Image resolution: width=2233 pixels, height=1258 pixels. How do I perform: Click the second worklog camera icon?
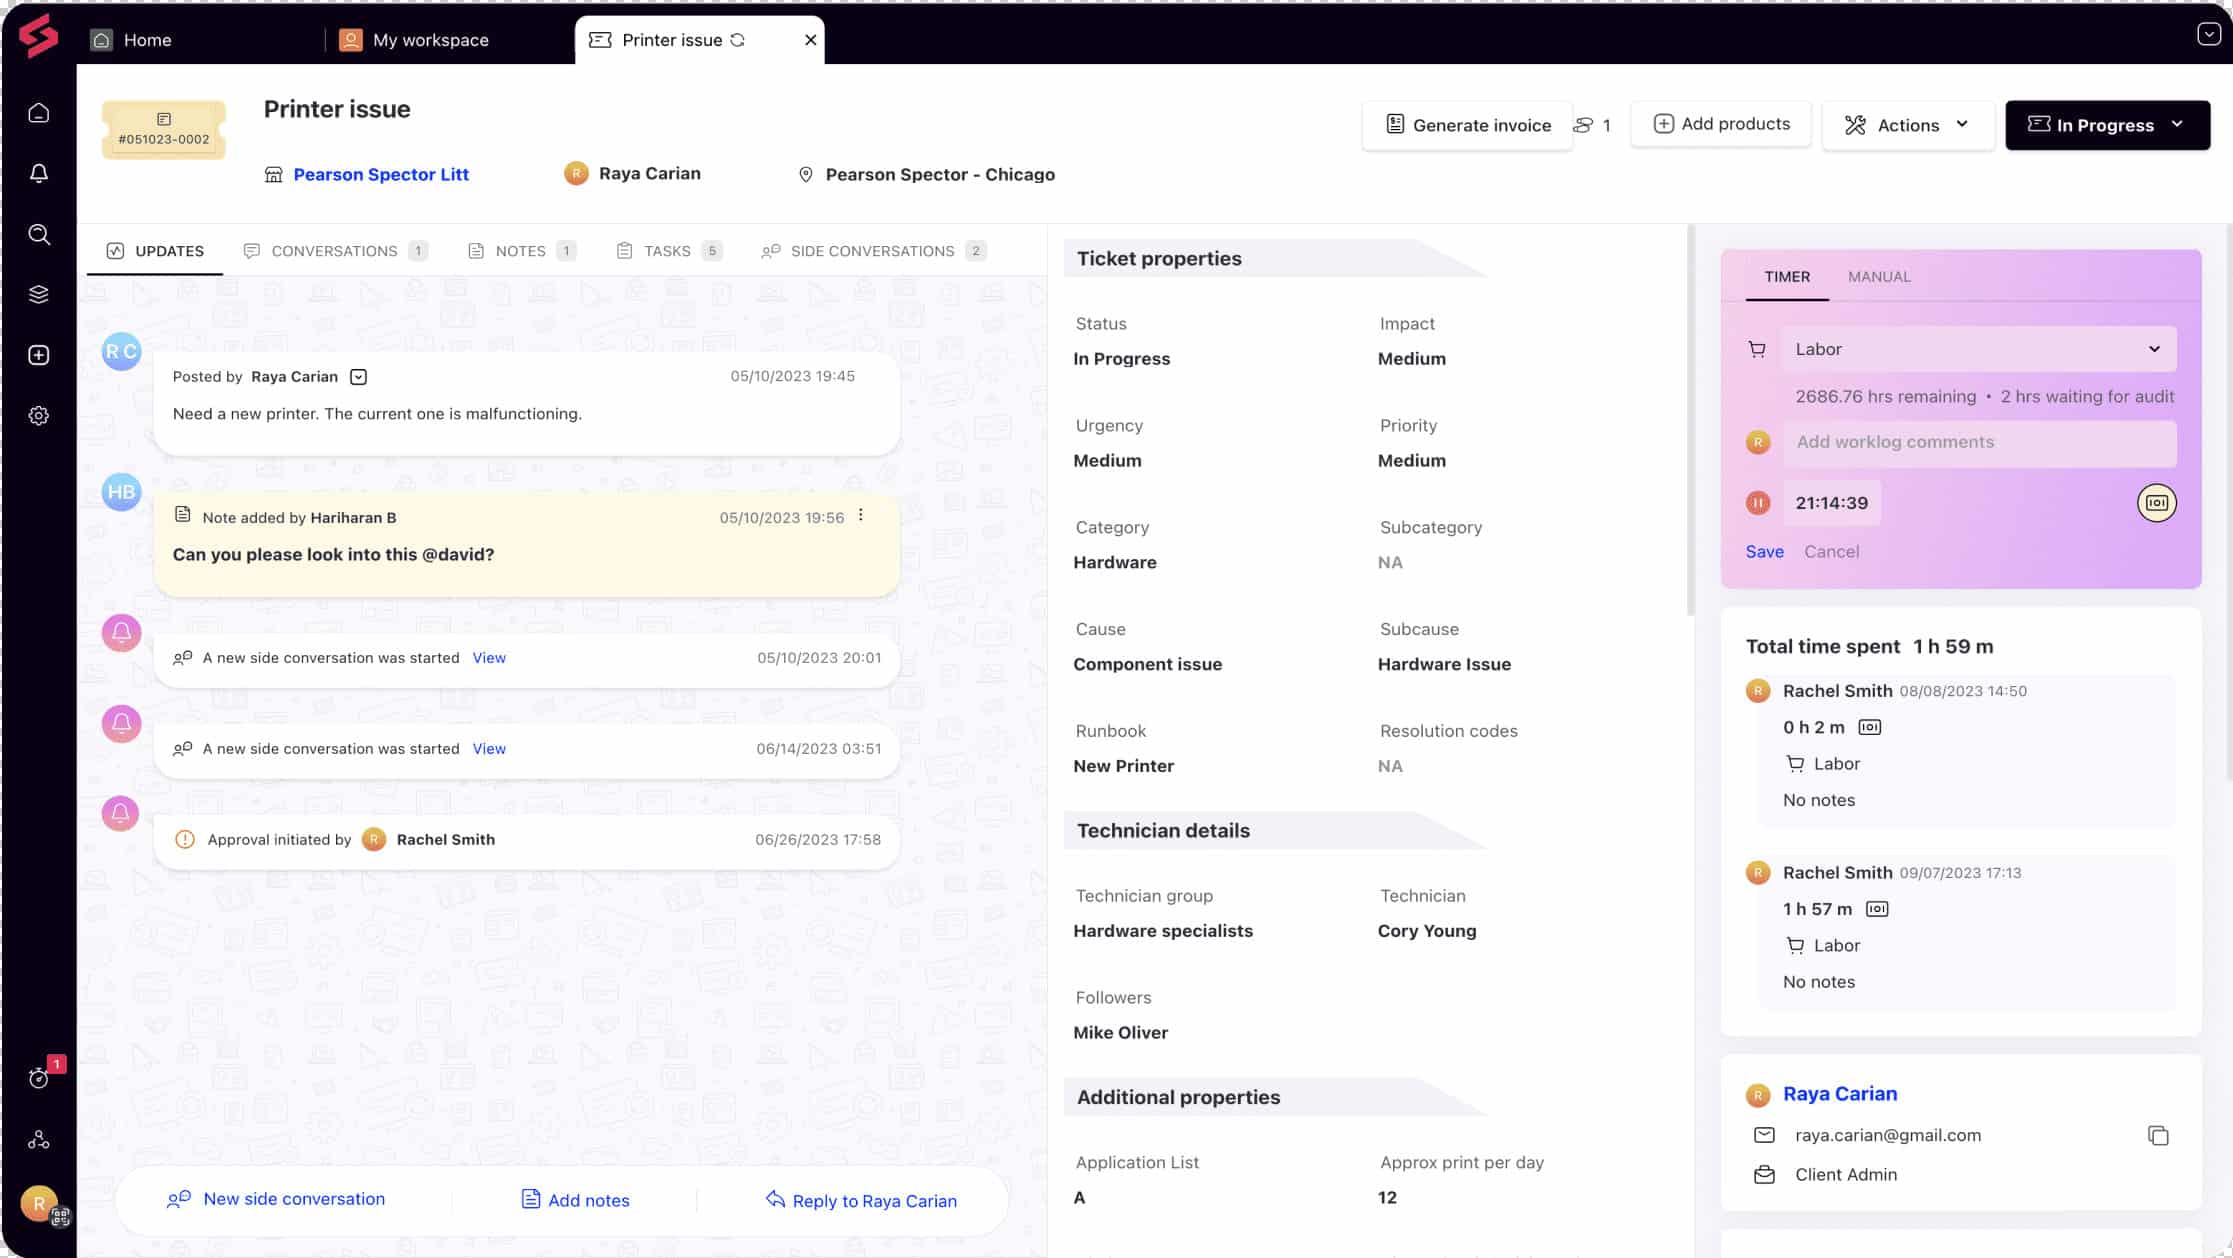[1877, 908]
